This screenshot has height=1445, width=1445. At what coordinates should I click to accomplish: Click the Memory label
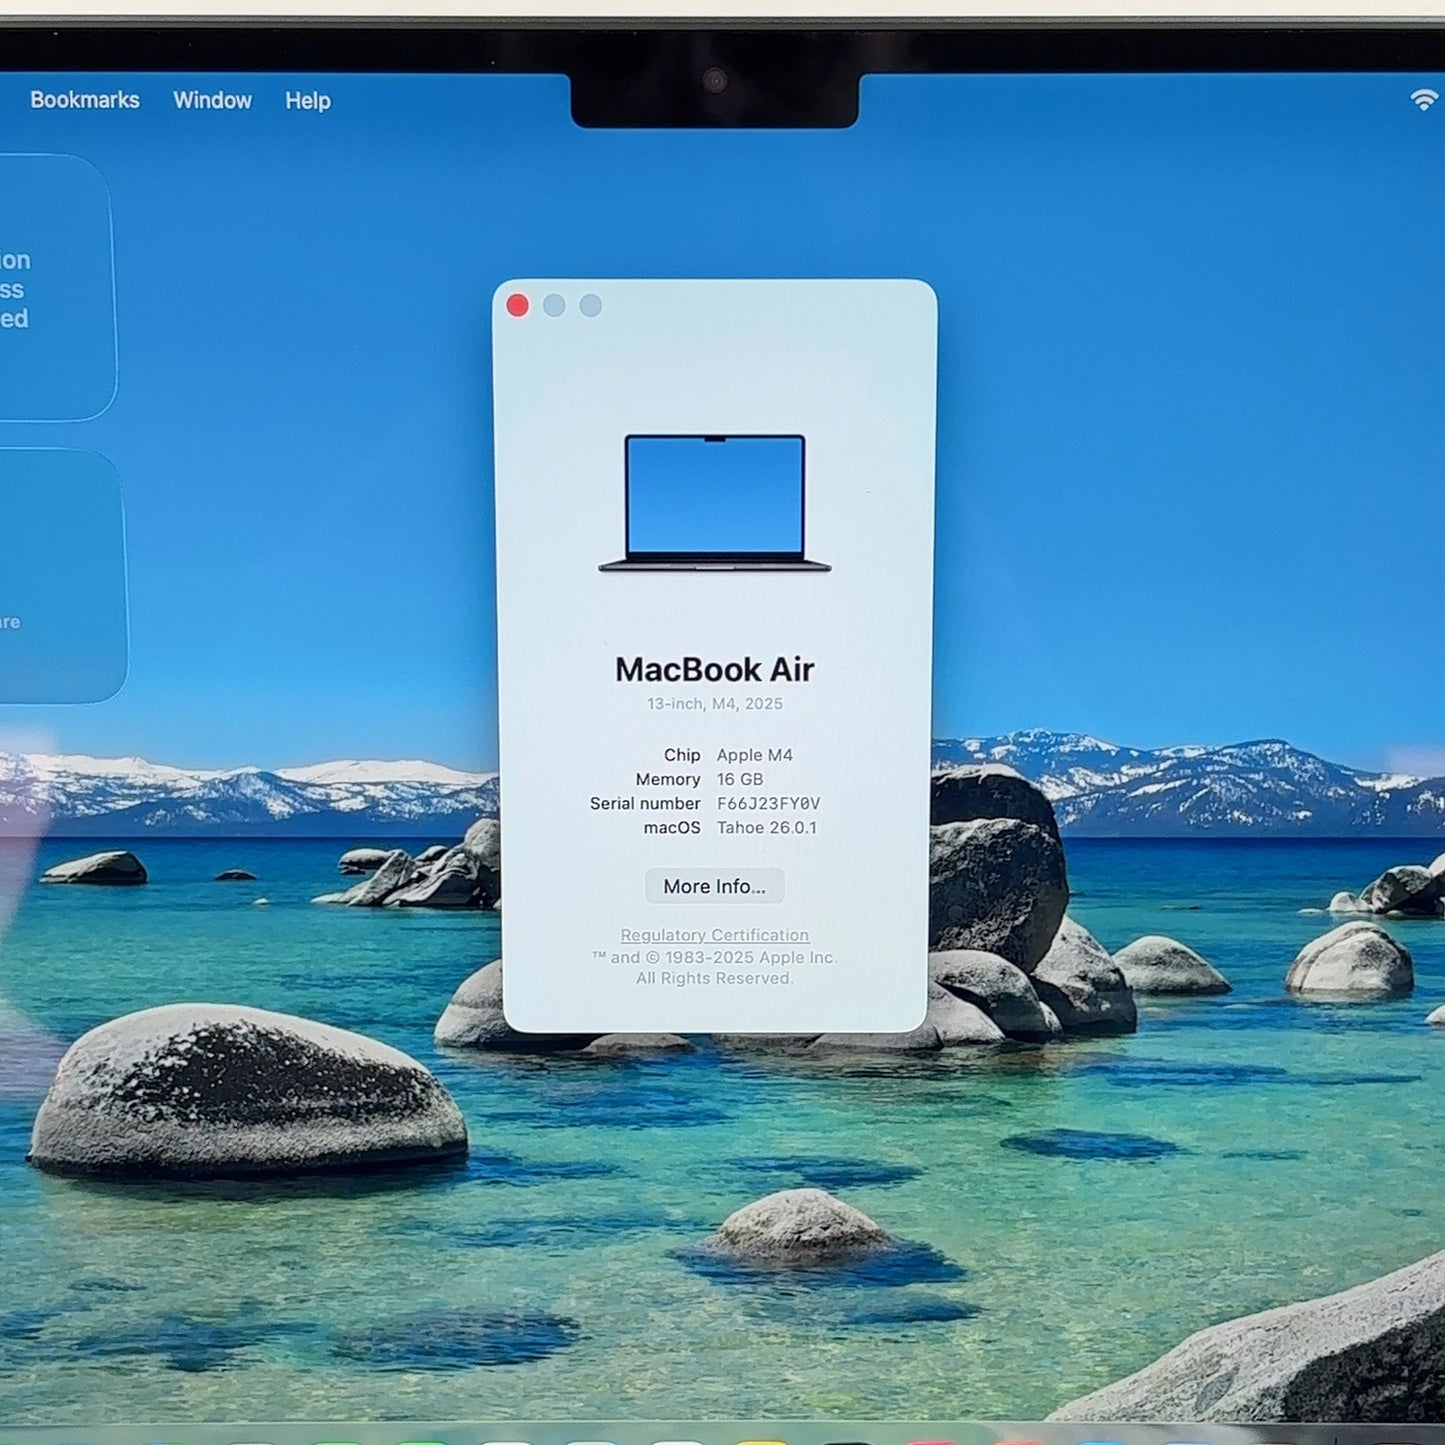click(668, 779)
